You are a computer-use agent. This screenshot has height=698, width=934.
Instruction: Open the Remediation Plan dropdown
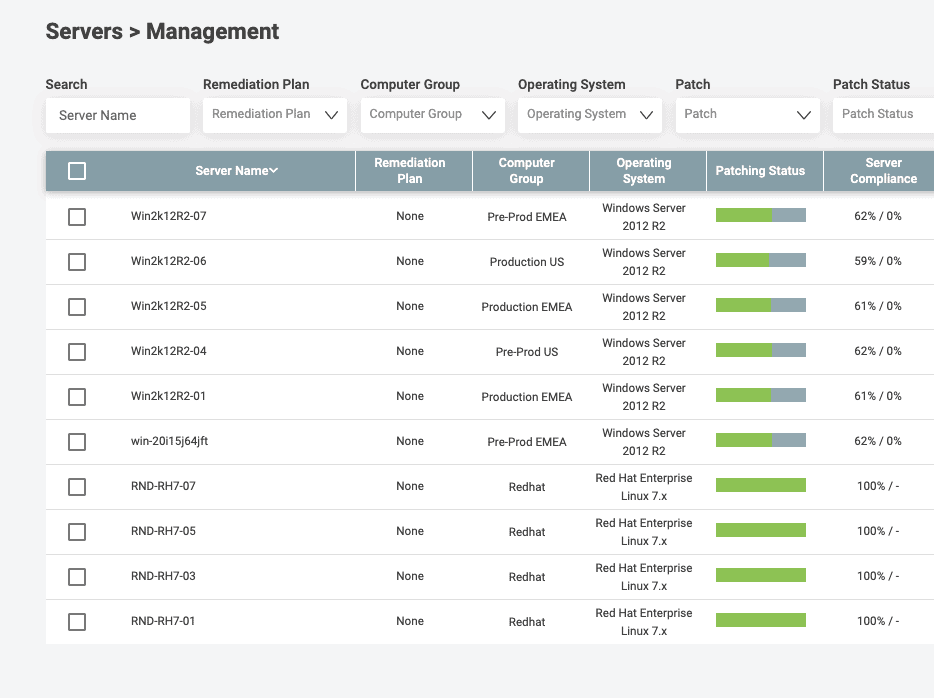pyautogui.click(x=274, y=115)
